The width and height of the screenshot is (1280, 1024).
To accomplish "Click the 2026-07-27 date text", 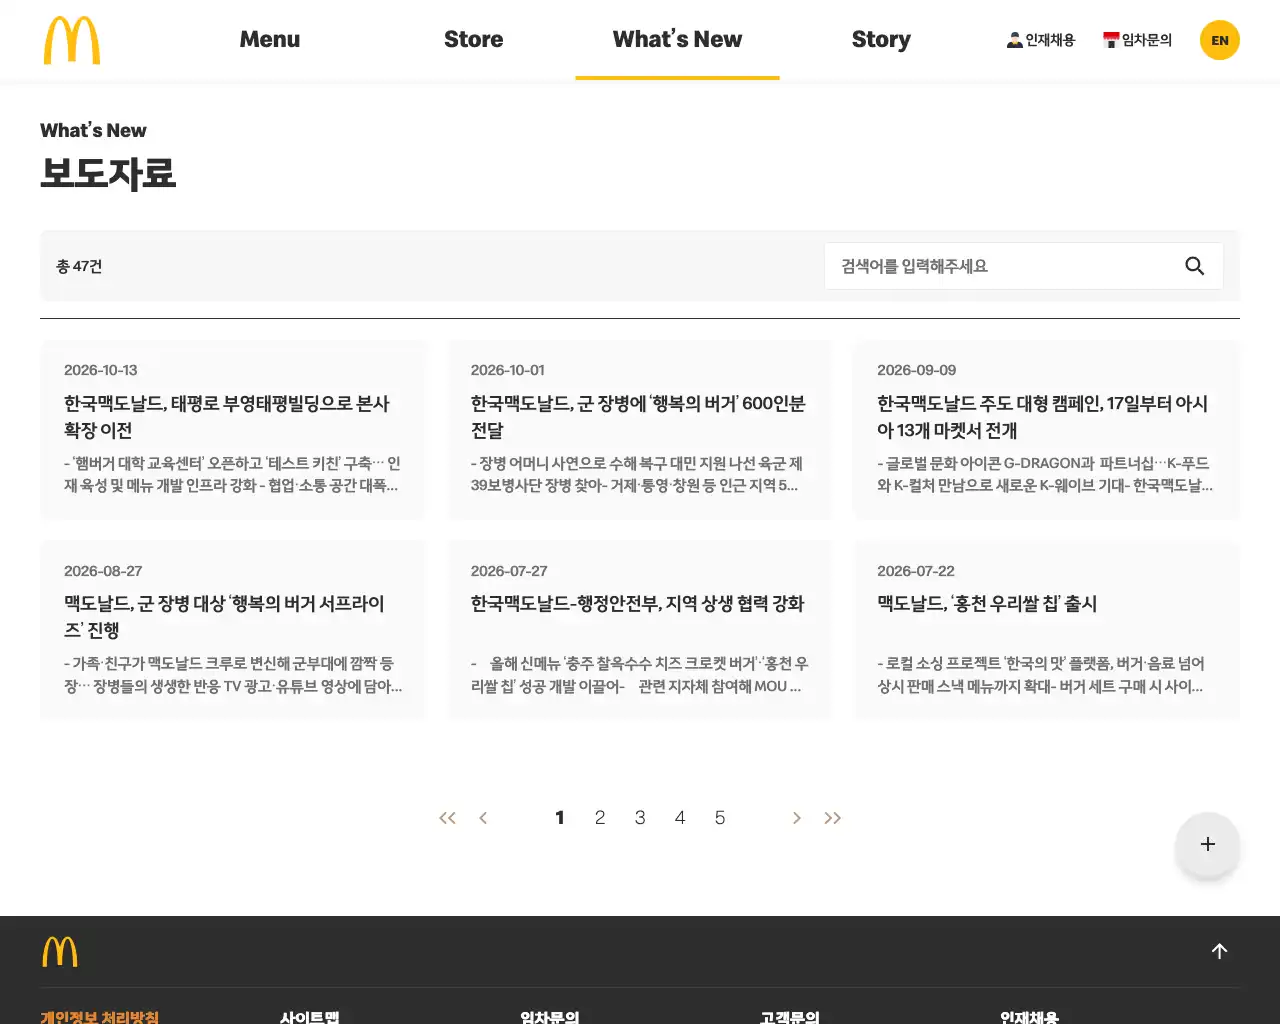I will [x=509, y=571].
